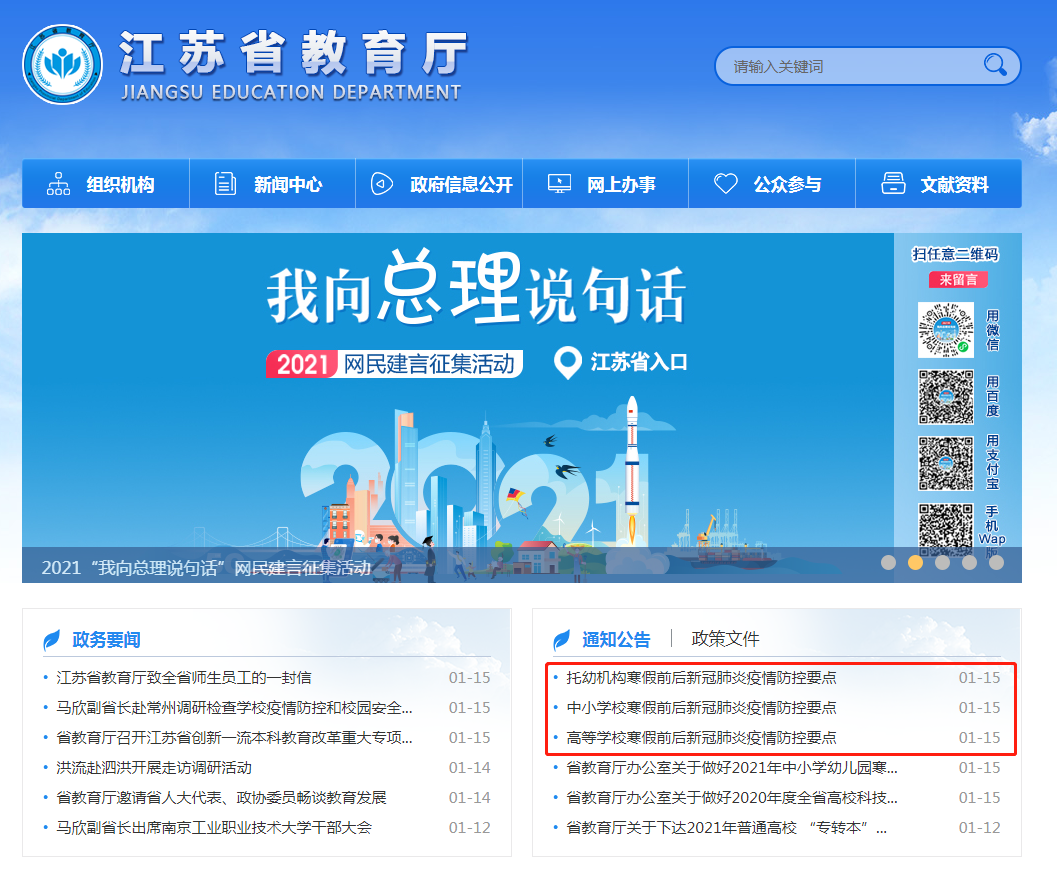Click the 请输入关键词 search field
The width and height of the screenshot is (1057, 873).
click(850, 67)
